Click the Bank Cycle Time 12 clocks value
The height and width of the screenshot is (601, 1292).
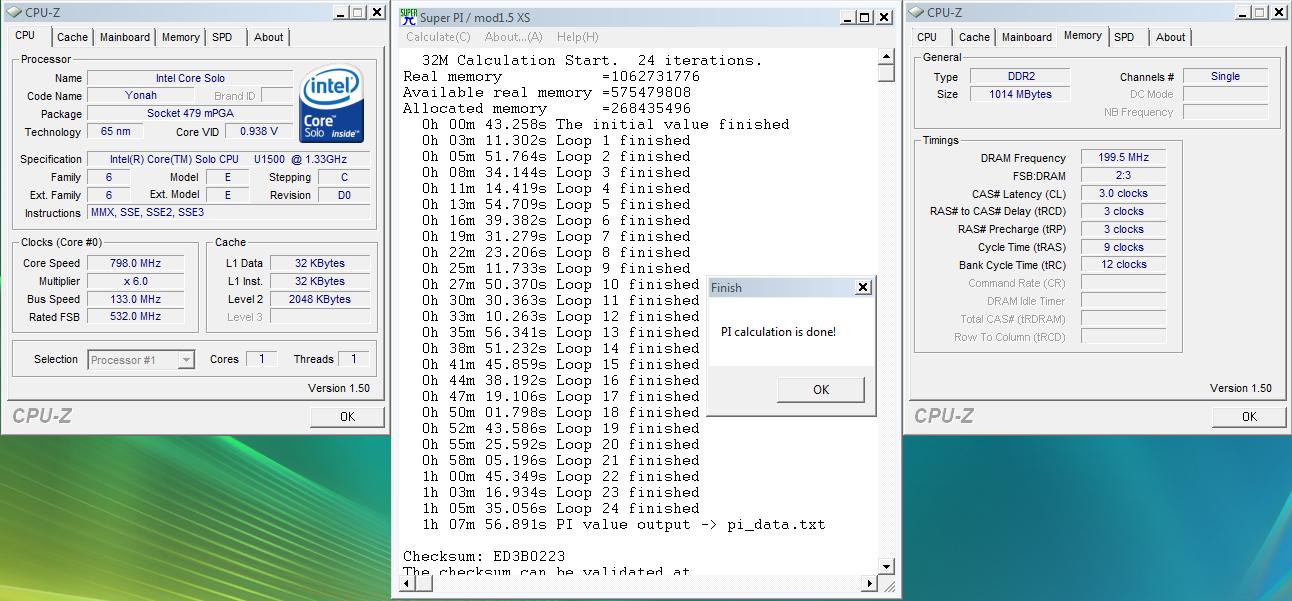coord(1123,265)
